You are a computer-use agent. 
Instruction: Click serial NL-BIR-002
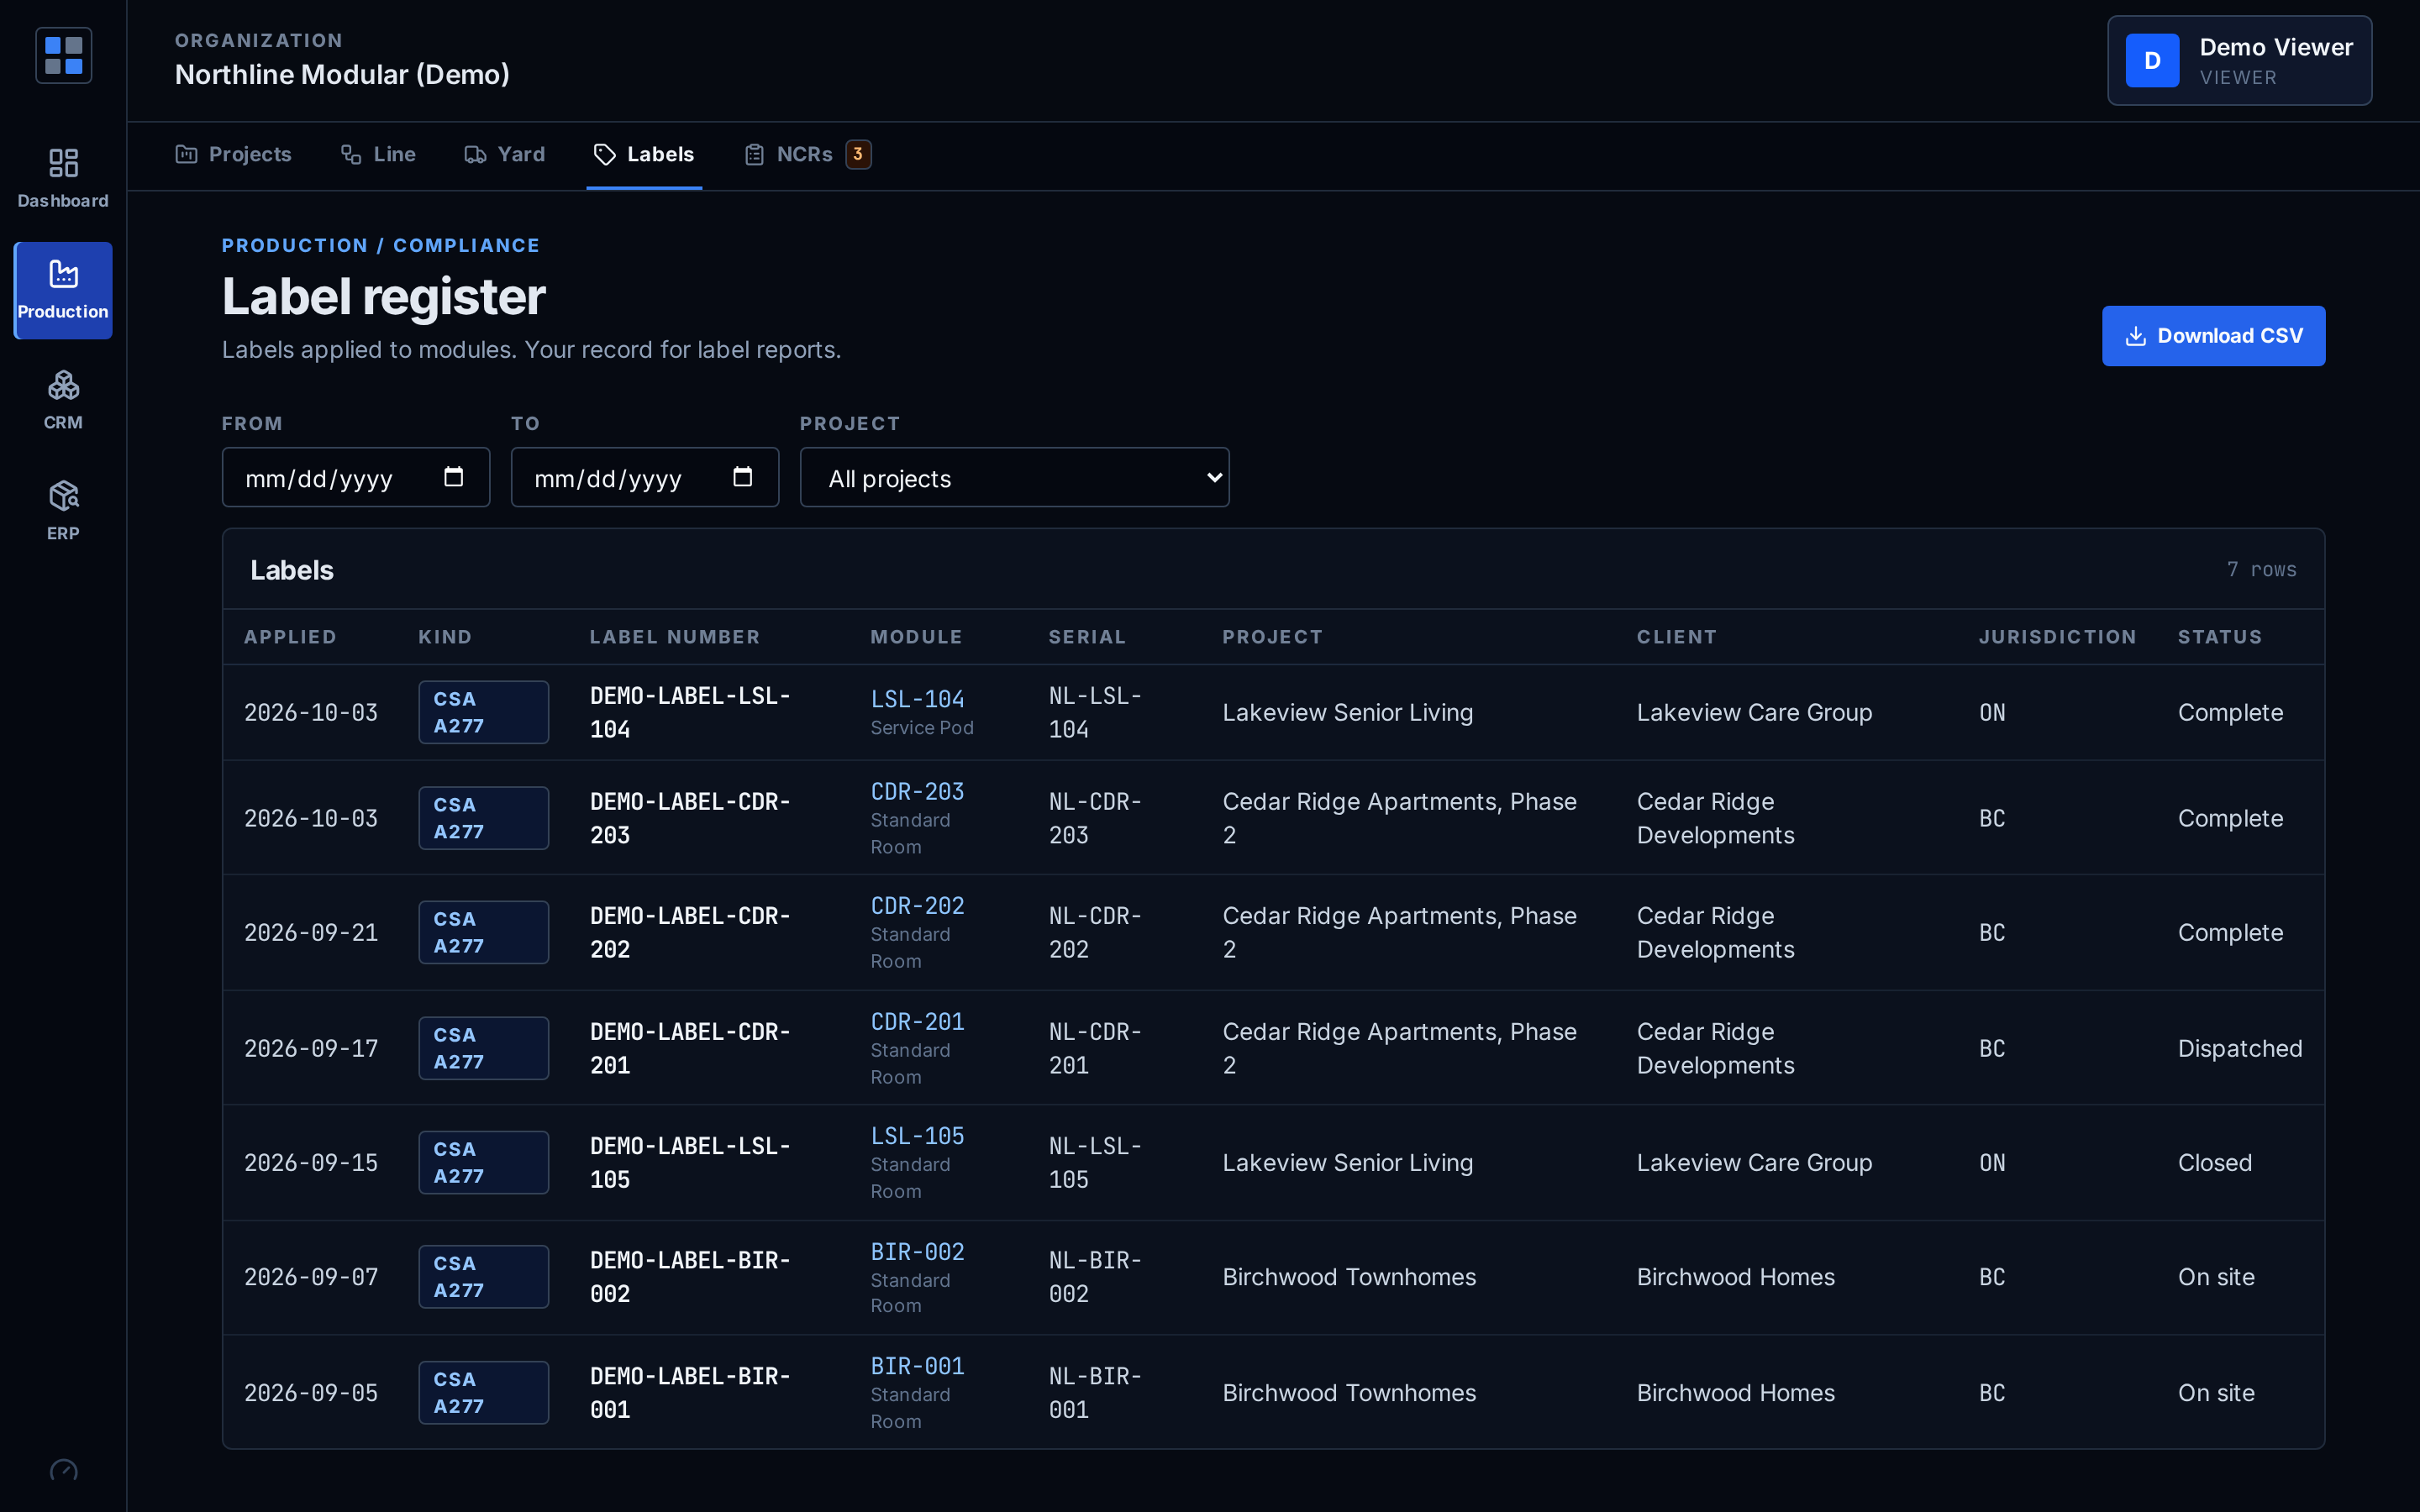pyautogui.click(x=1095, y=1277)
